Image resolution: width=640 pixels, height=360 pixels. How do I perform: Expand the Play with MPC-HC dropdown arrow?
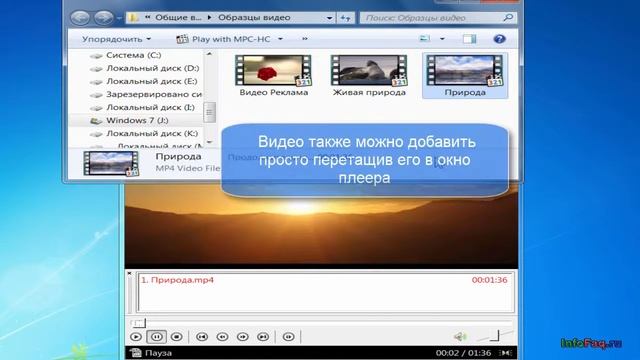click(280, 39)
